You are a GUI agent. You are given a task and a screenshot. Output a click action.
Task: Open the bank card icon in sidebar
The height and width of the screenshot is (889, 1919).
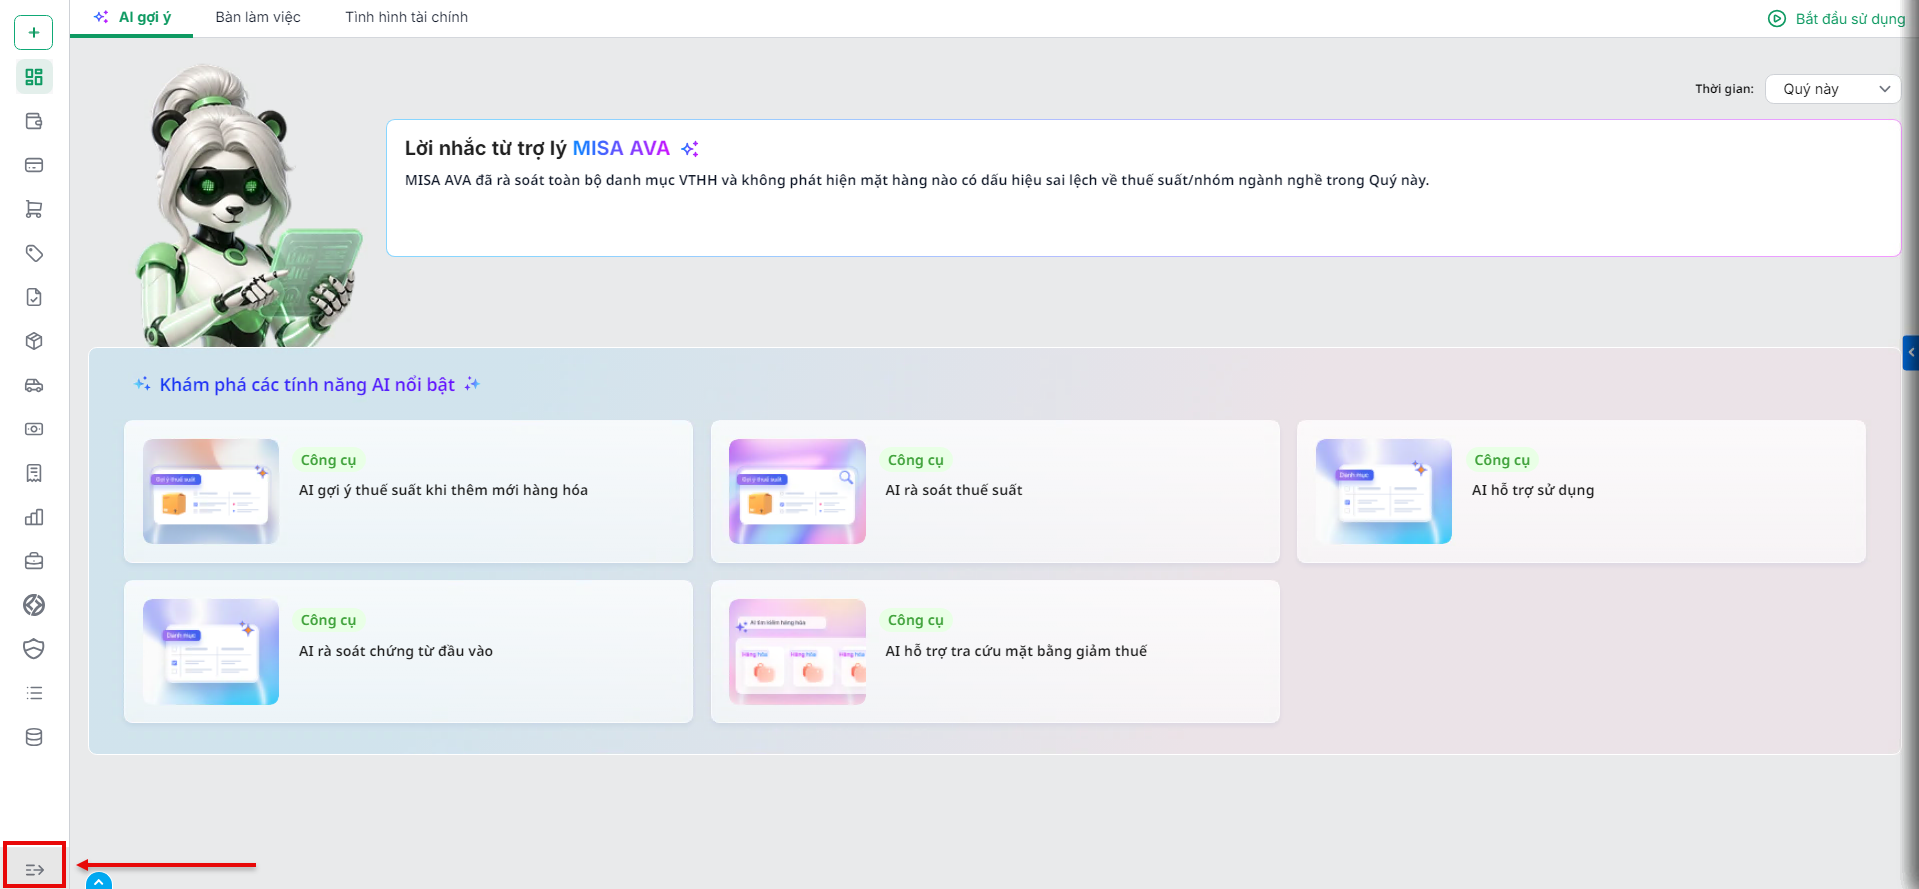34,165
